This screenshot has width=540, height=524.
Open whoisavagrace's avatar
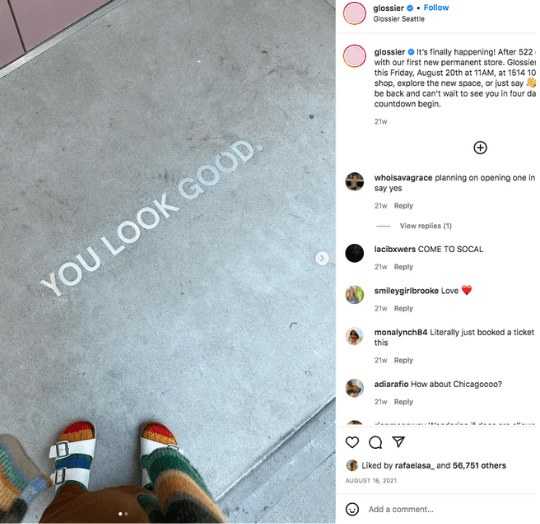(354, 181)
